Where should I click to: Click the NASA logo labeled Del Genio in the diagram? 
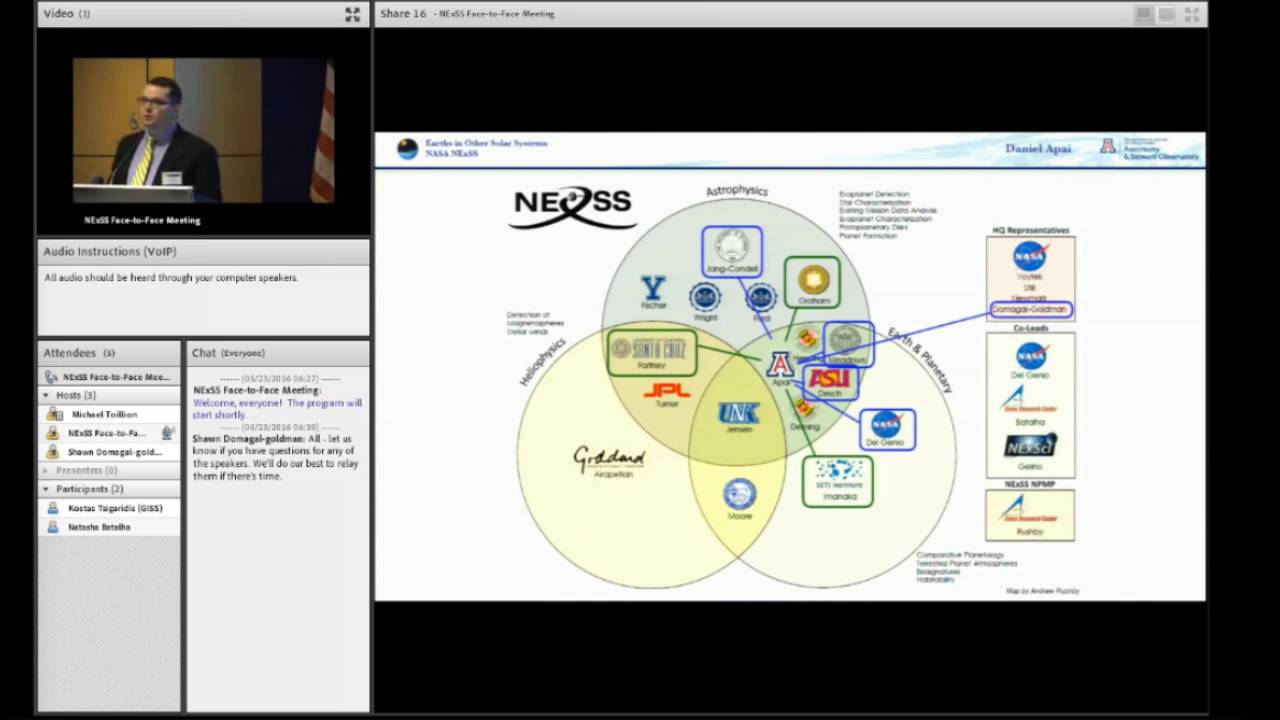tap(885, 424)
